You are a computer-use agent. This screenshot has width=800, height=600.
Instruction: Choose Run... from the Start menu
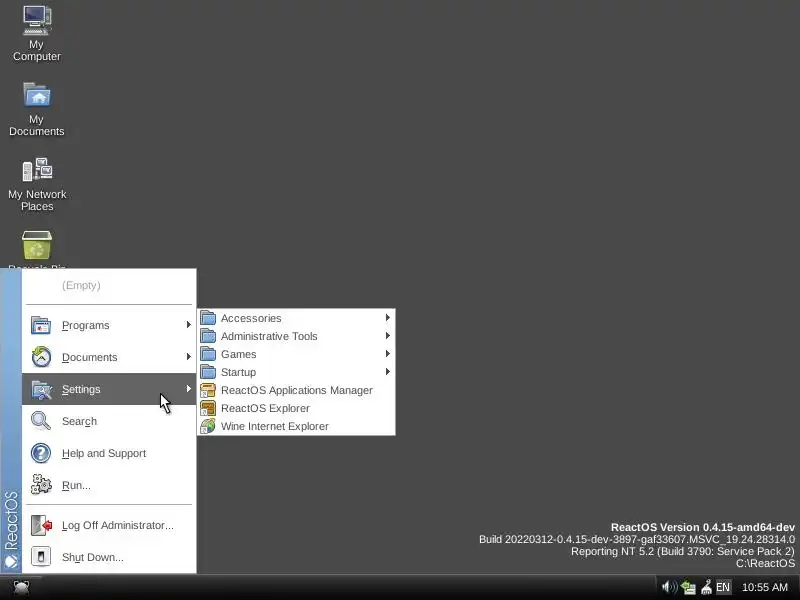(109, 485)
